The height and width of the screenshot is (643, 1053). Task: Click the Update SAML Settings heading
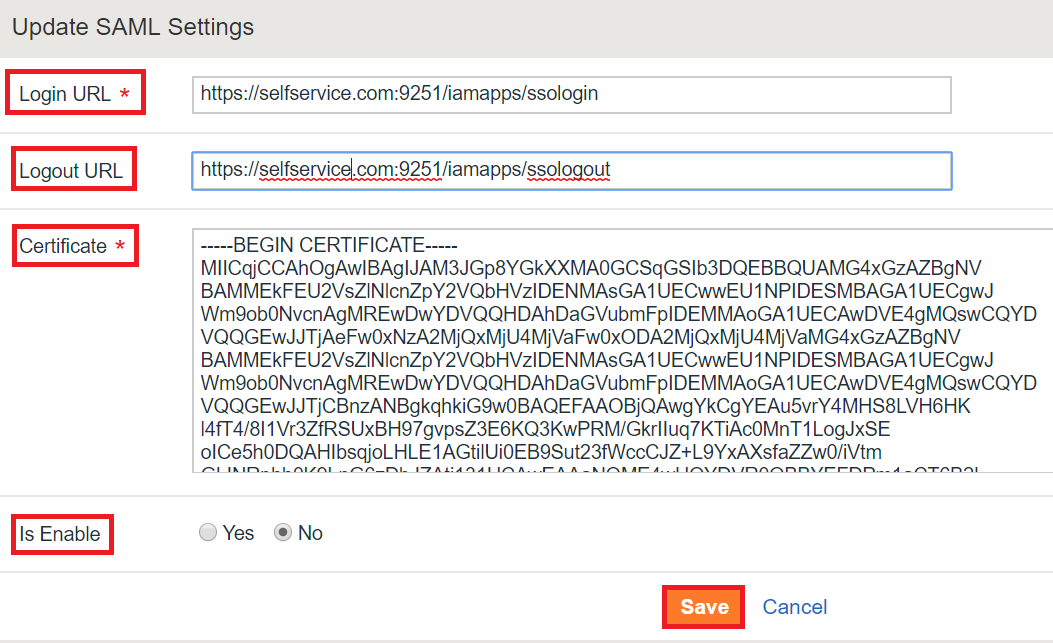pos(133,27)
